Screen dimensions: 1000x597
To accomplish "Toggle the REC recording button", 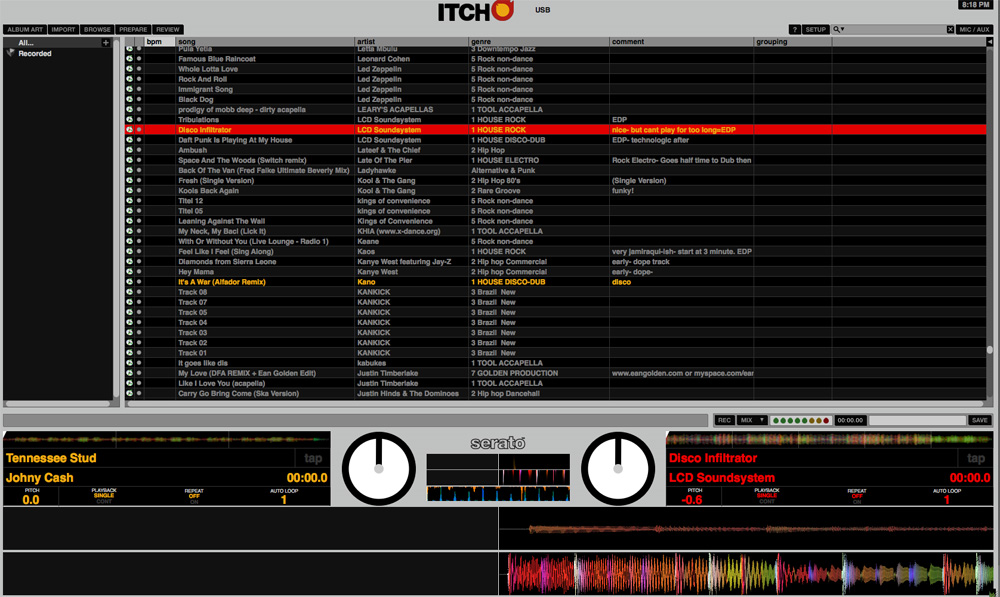I will tap(724, 420).
